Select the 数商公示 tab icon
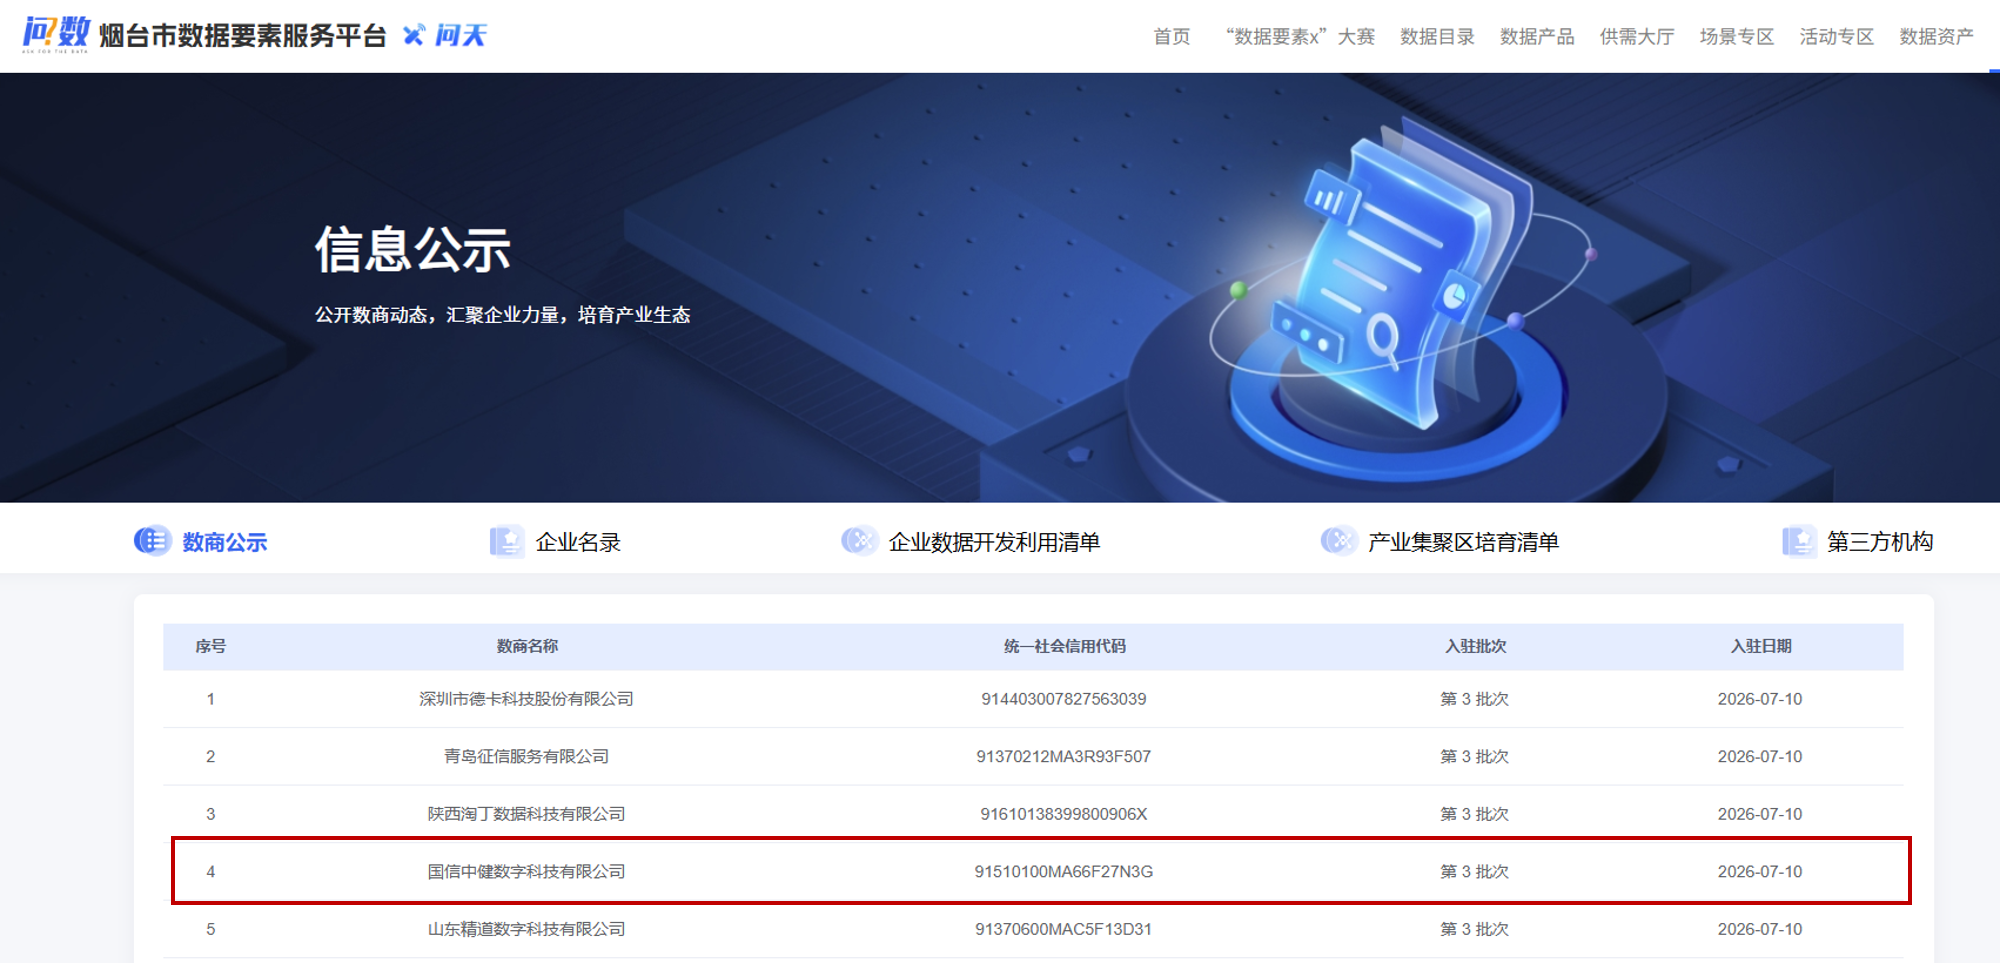This screenshot has height=963, width=2000. [153, 541]
